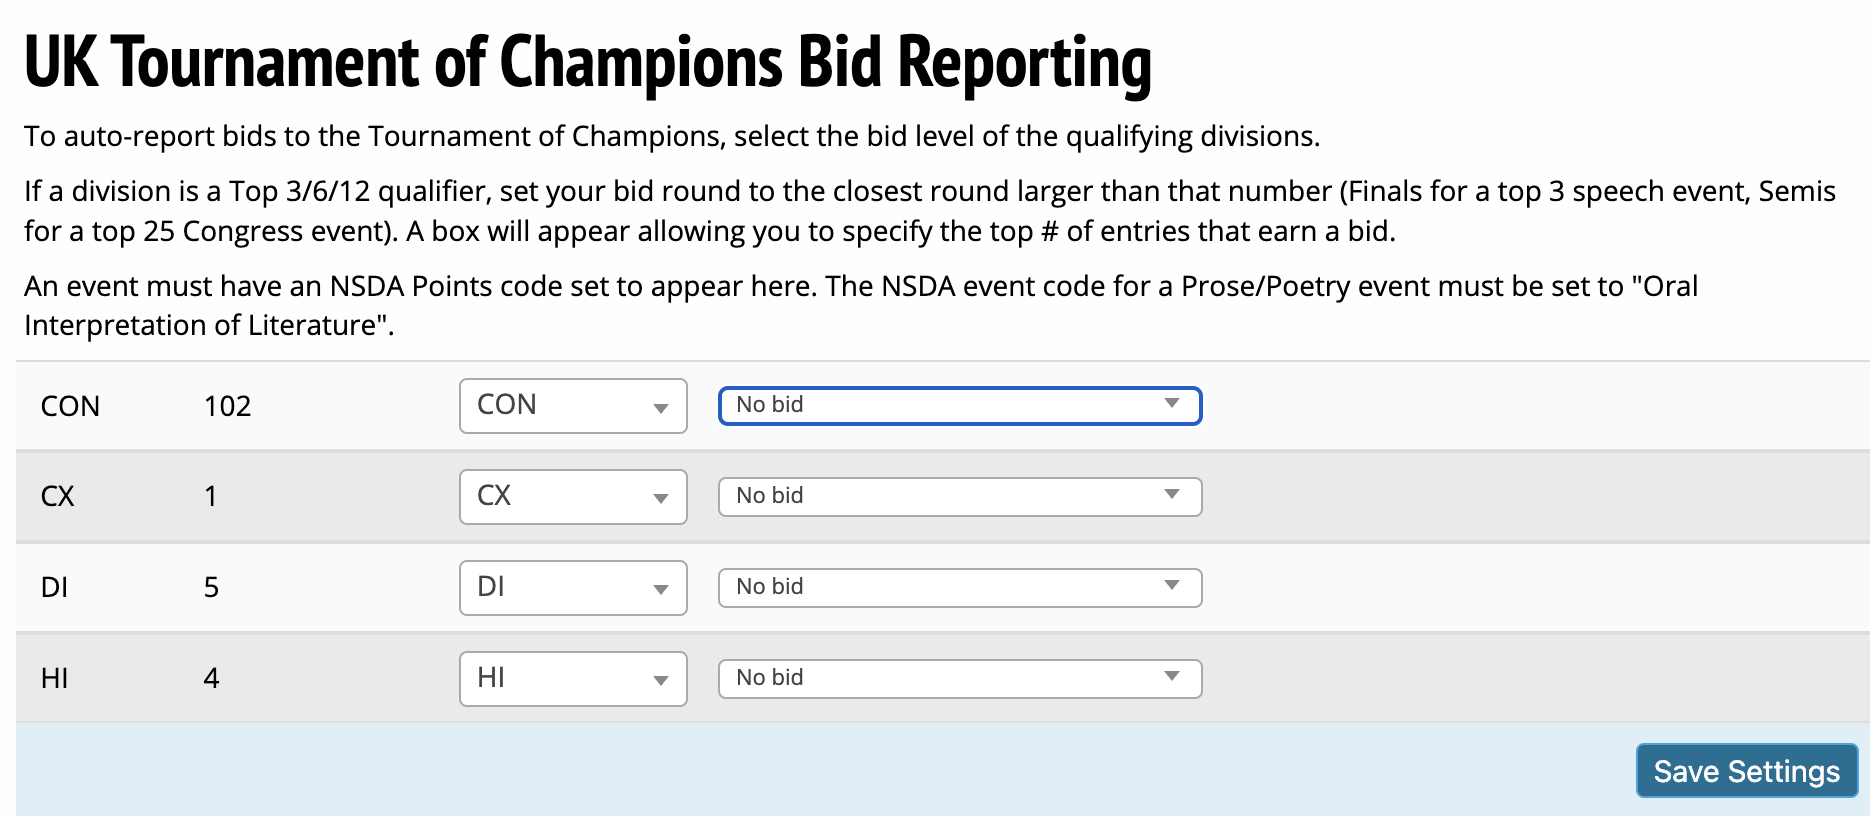This screenshot has width=1870, height=816.
Task: Click the number 5 in the DI row
Action: 211,588
